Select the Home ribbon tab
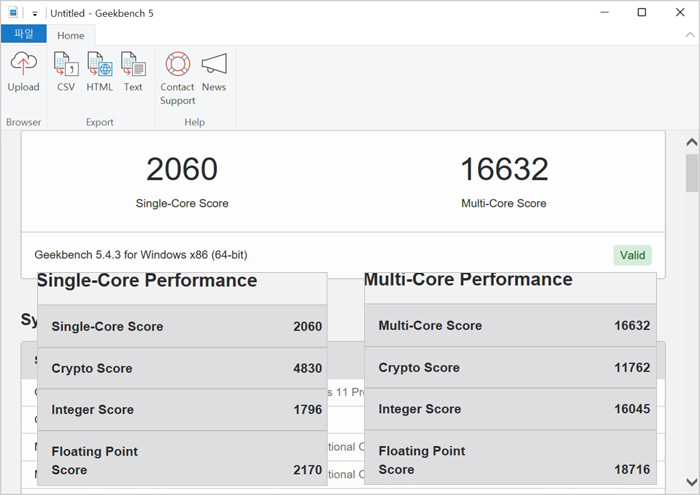Screen dimensions: 700x495 tap(71, 35)
